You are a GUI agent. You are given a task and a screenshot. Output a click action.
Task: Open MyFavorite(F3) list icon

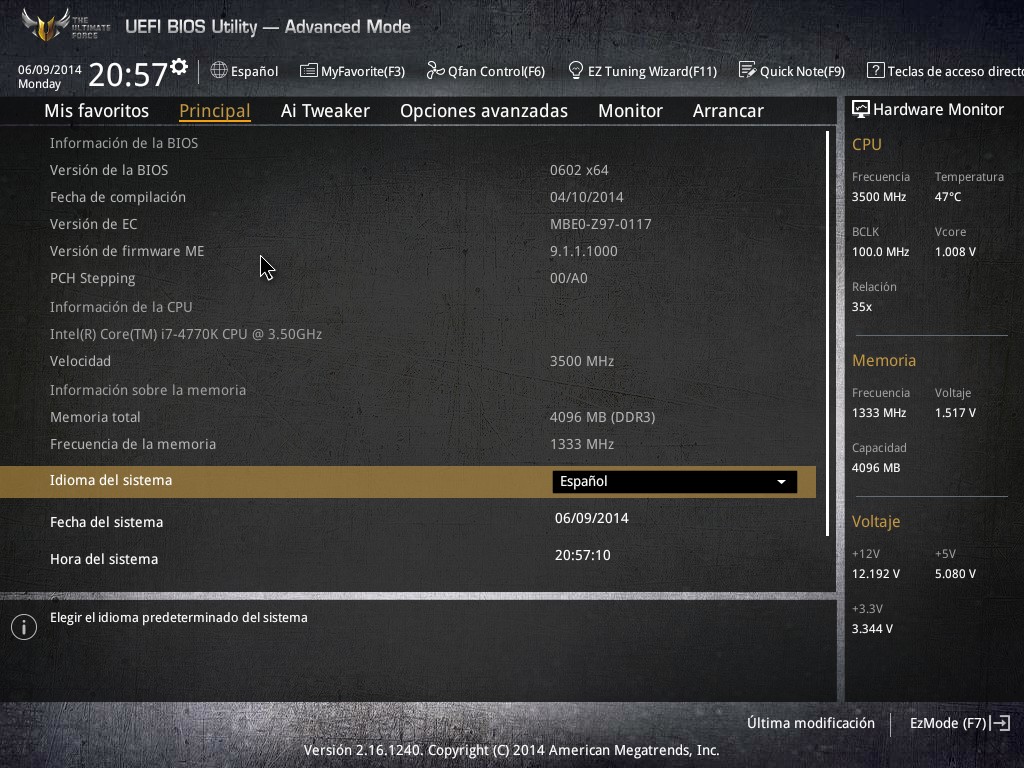click(308, 71)
